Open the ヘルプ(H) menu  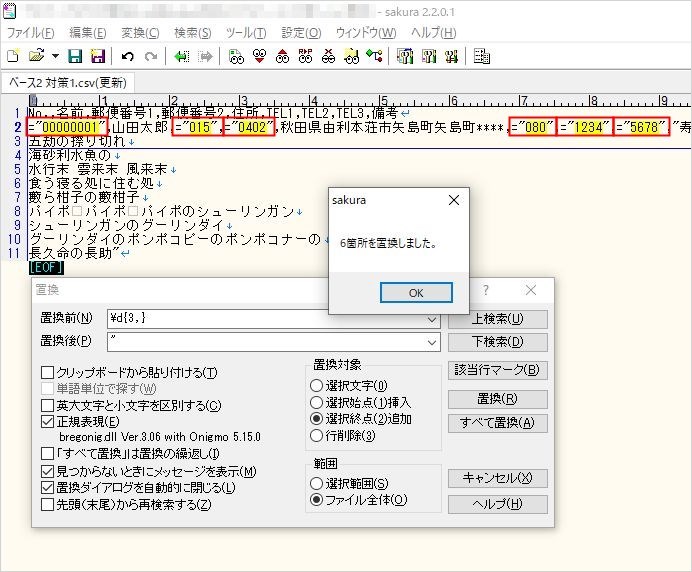click(433, 33)
